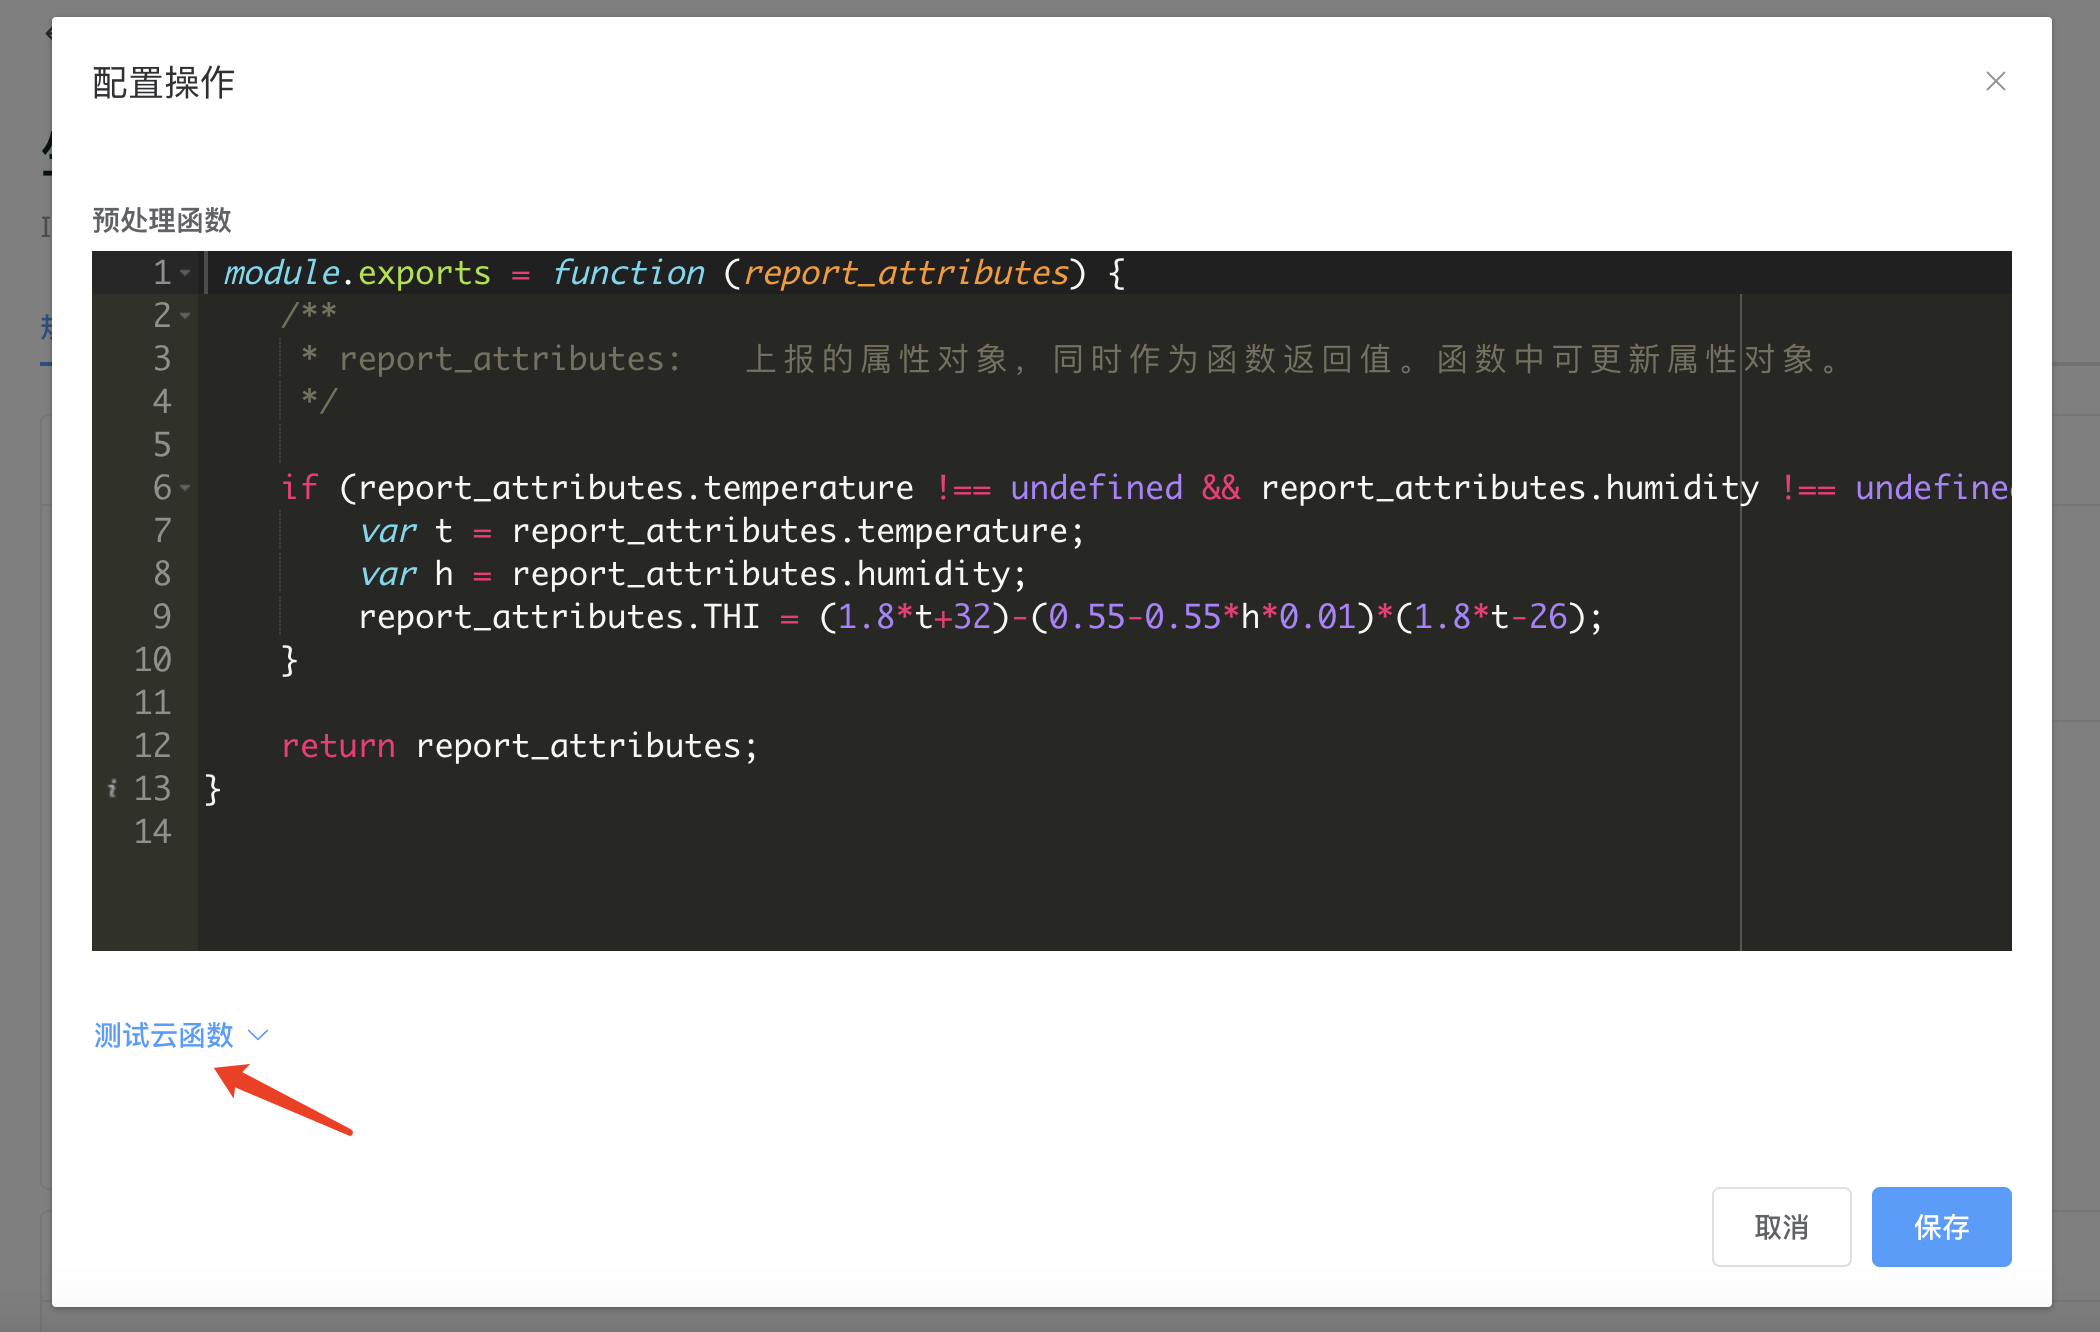This screenshot has width=2100, height=1332.
Task: Click the 配置操作 dialog title
Action: (x=163, y=82)
